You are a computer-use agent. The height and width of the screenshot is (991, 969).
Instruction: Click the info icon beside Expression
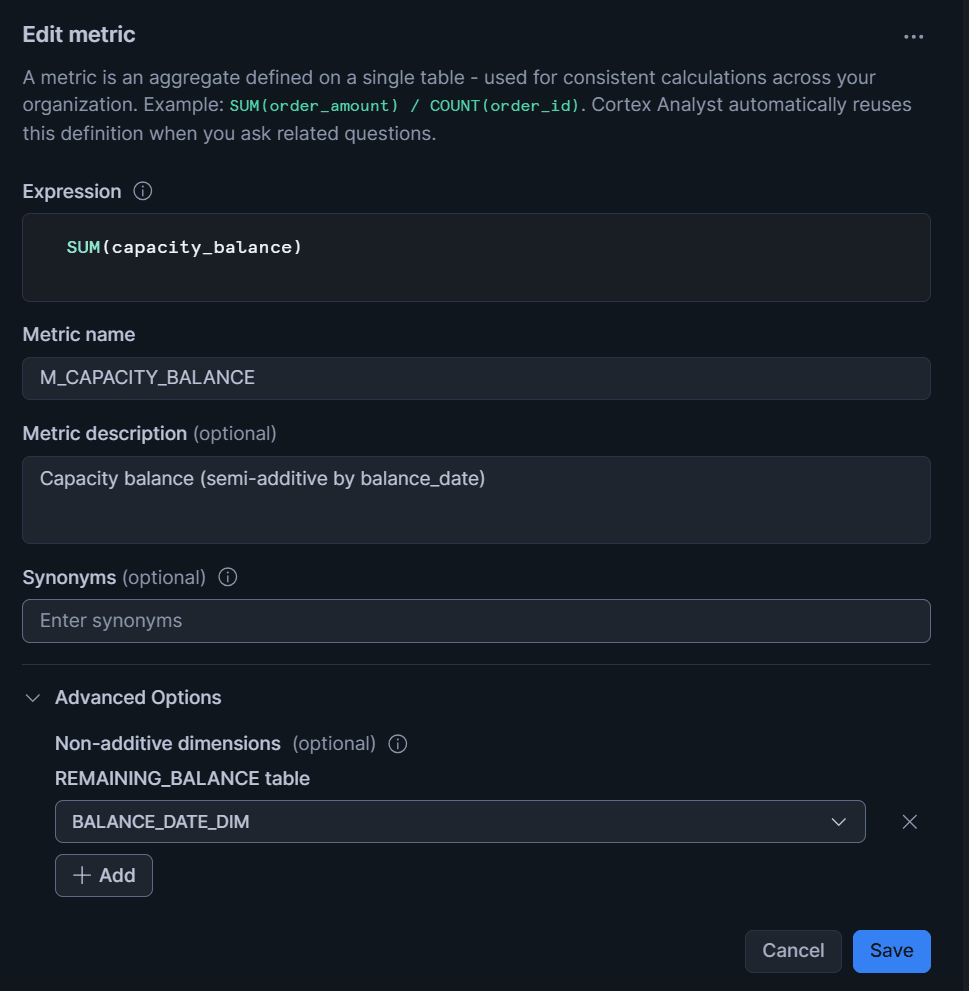coord(143,191)
